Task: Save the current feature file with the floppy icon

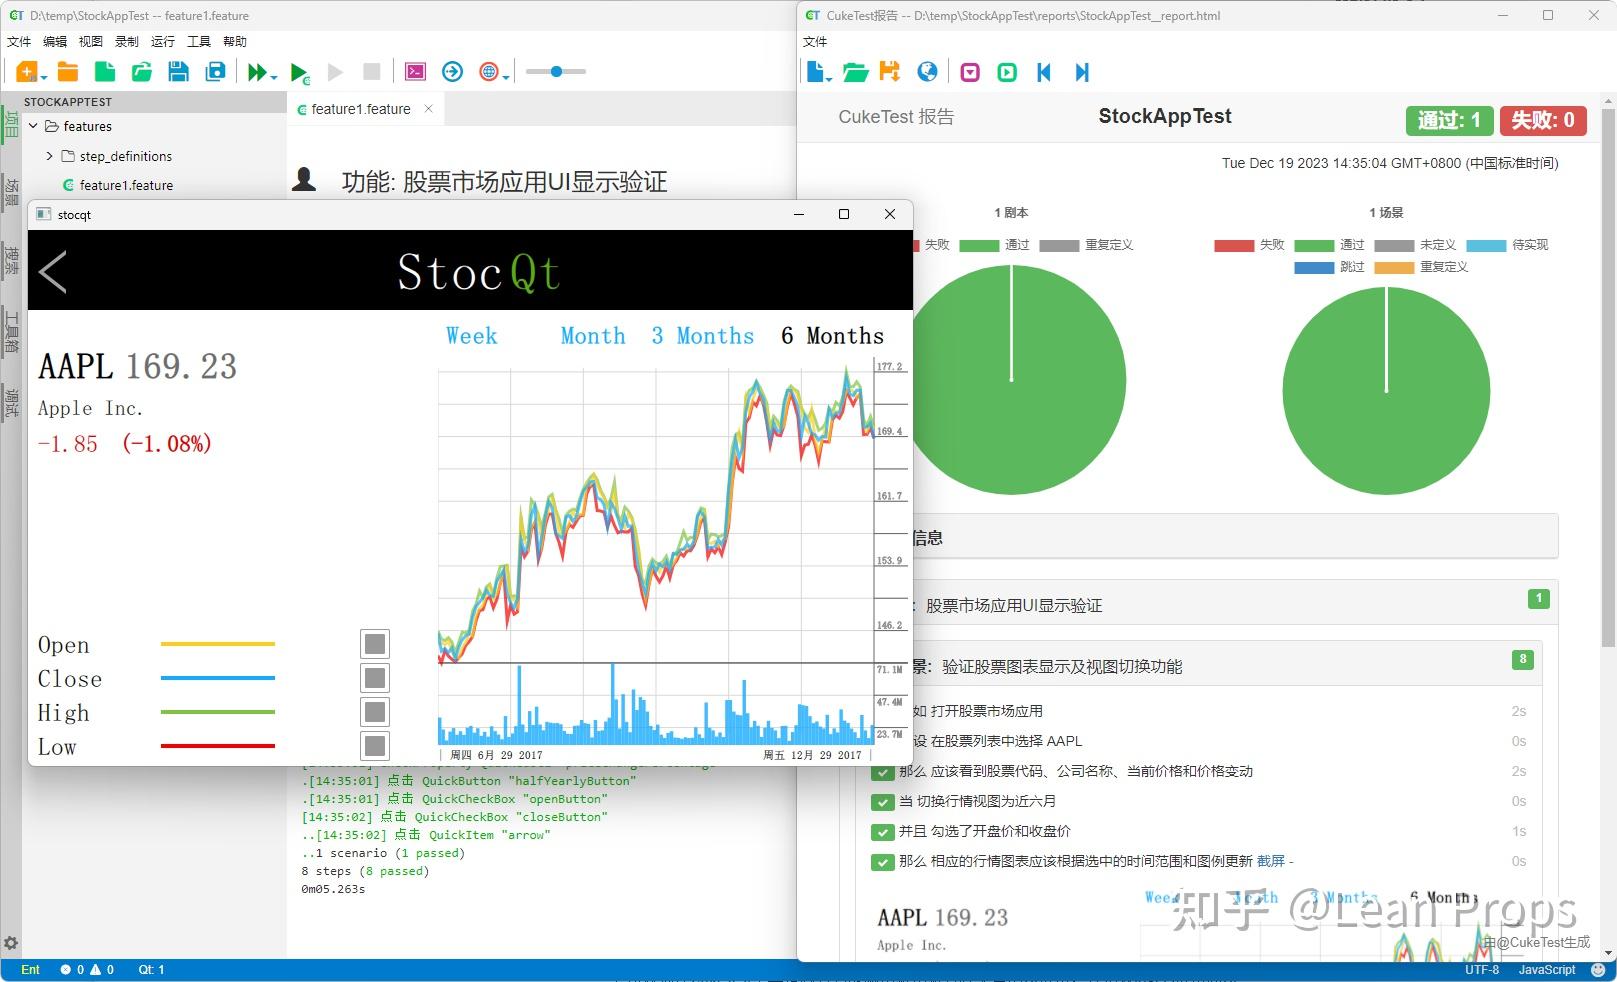Action: pos(178,71)
